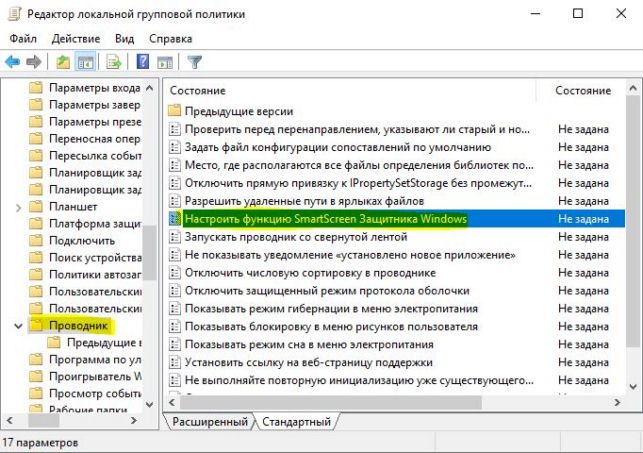Click the forward arrow in toolbar
643x453 pixels.
pos(34,62)
